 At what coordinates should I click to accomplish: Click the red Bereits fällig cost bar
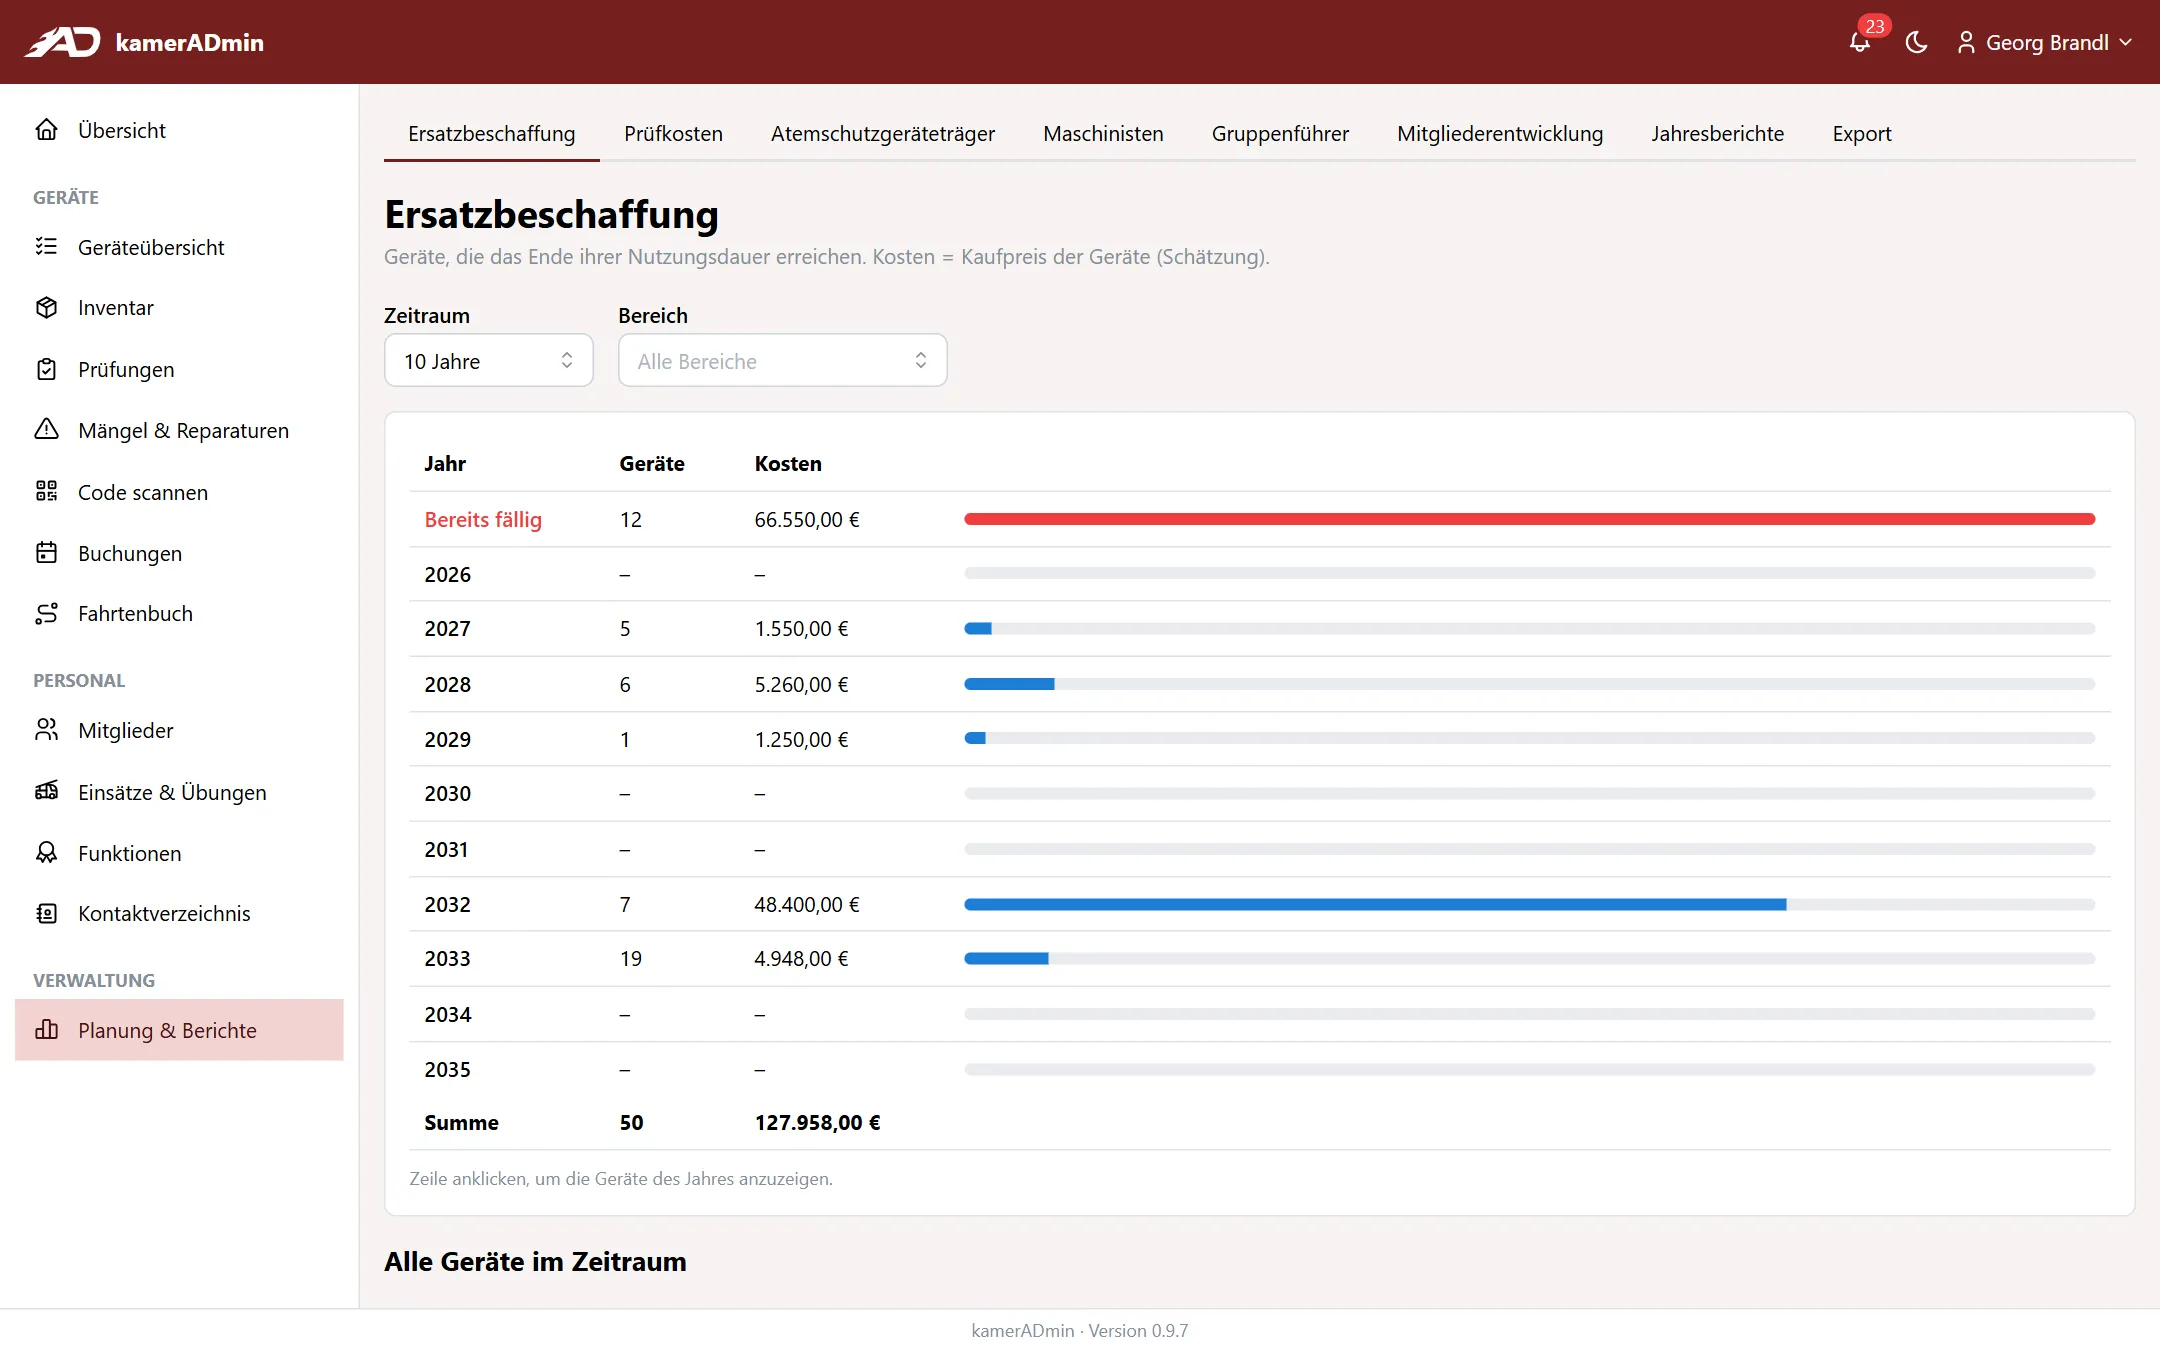click(1529, 519)
